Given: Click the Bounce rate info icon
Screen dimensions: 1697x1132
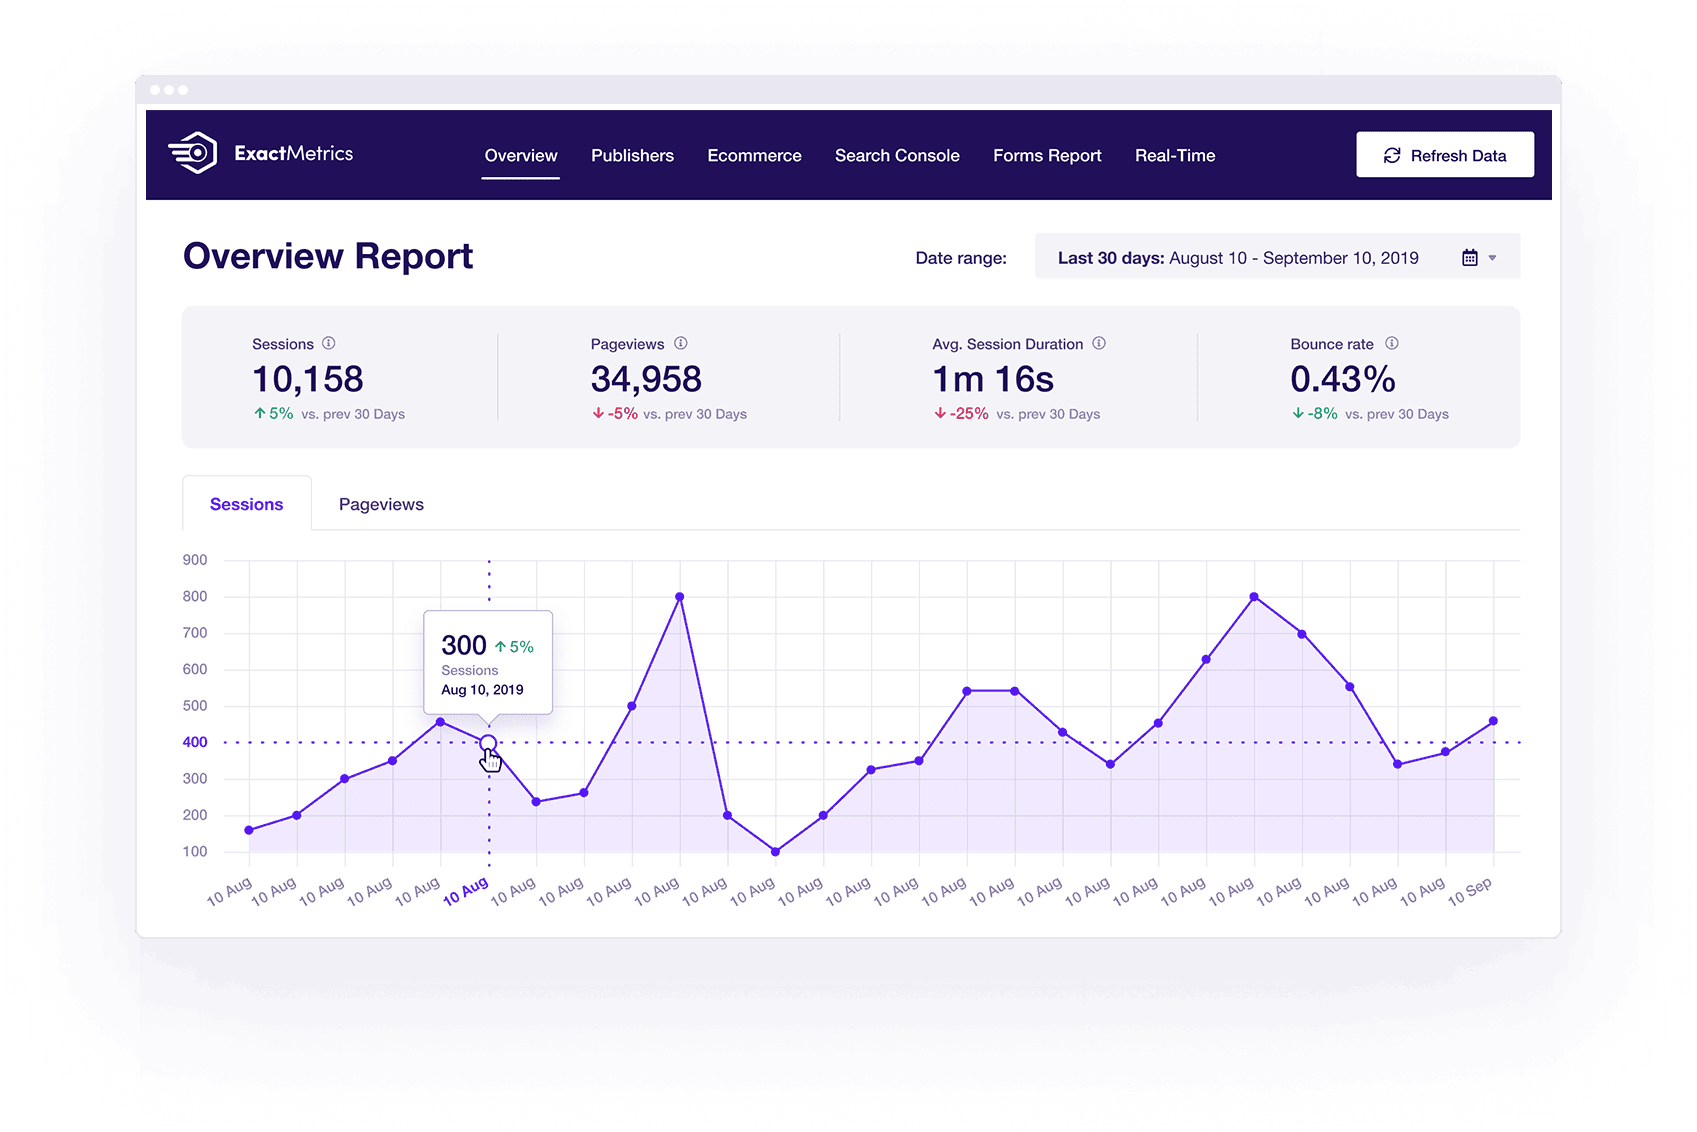Looking at the screenshot, I should click(x=1392, y=343).
